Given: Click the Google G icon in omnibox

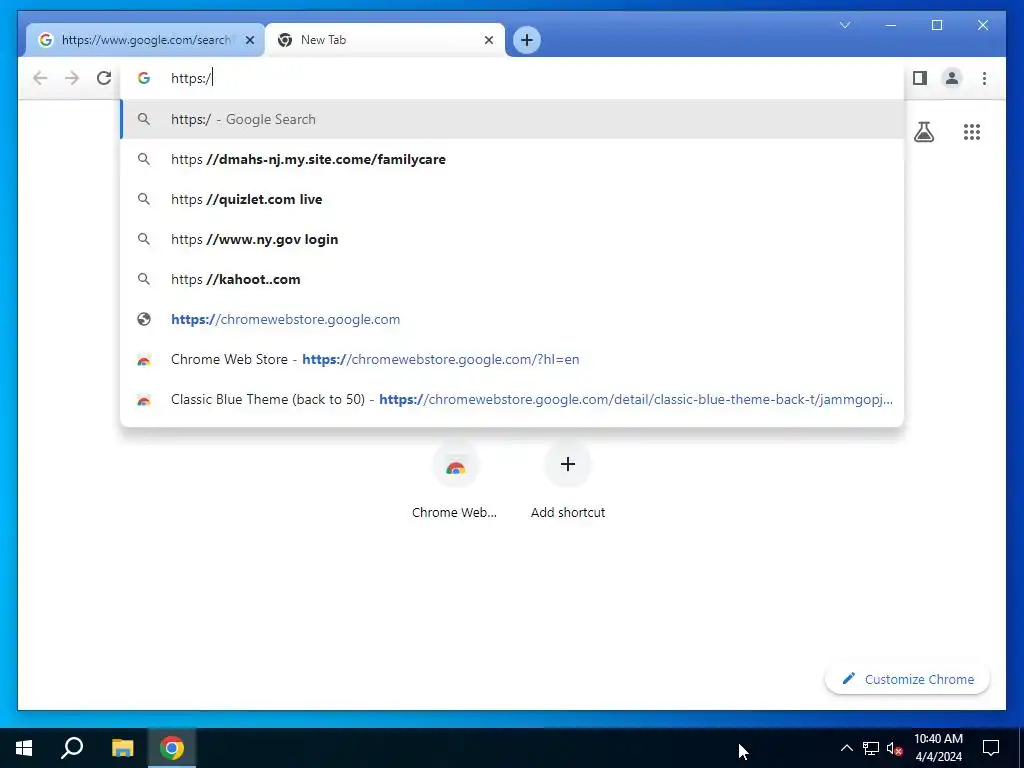Looking at the screenshot, I should coord(144,78).
